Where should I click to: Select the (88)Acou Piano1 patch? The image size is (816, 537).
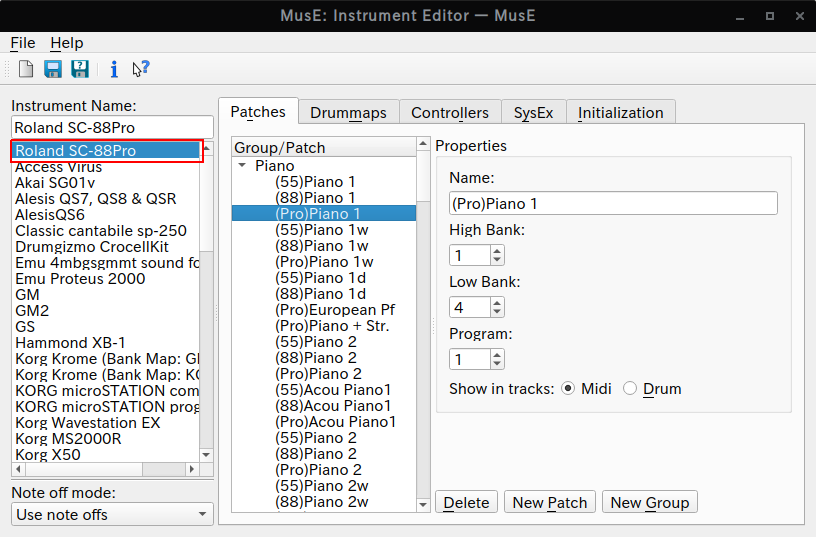click(x=324, y=405)
